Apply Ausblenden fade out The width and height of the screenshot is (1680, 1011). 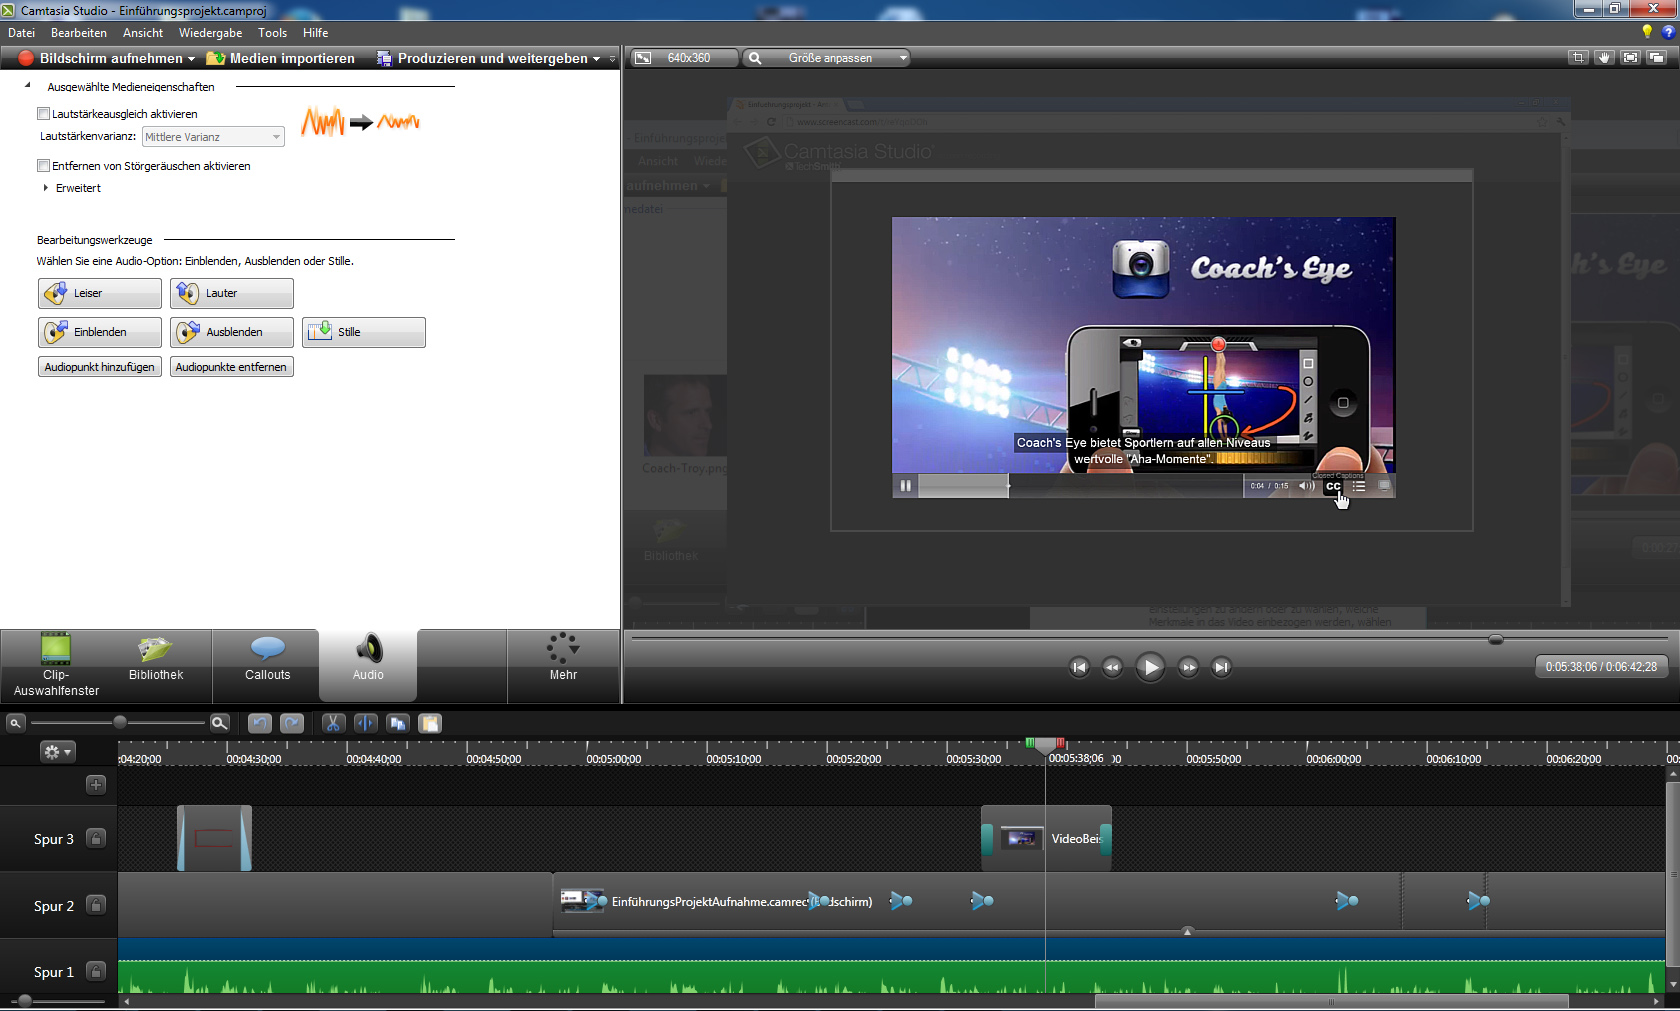point(232,332)
